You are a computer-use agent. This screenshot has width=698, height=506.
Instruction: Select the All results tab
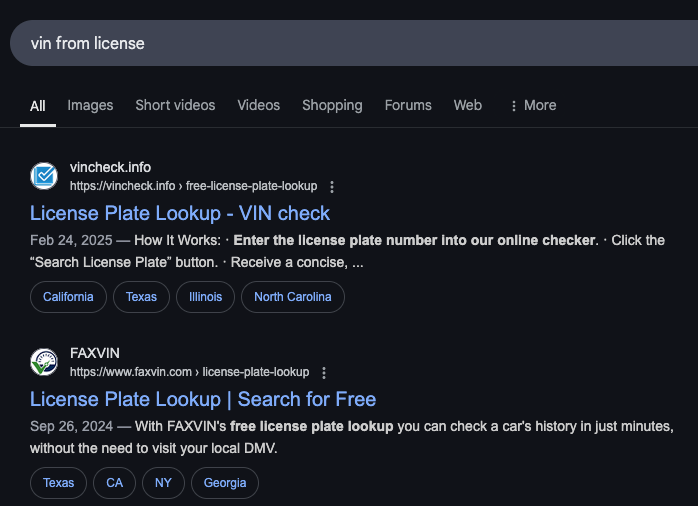[38, 106]
